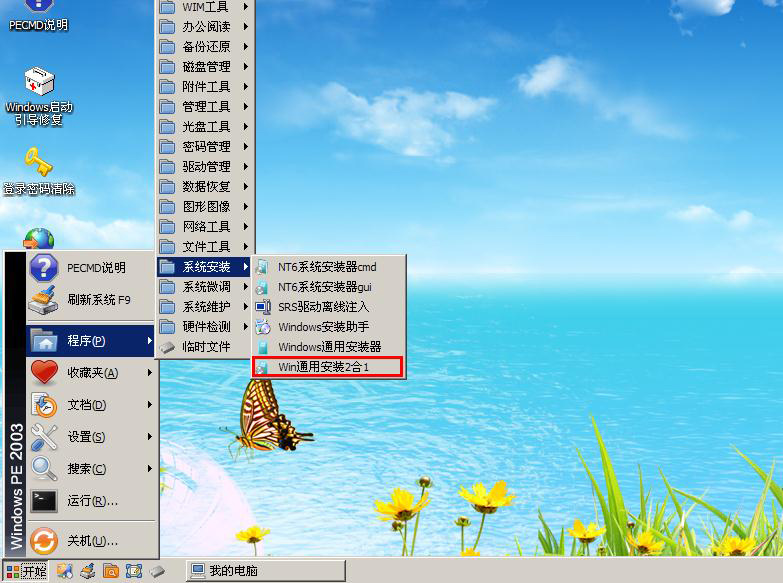Expand the 设置(S) submenu arrow

tap(149, 437)
